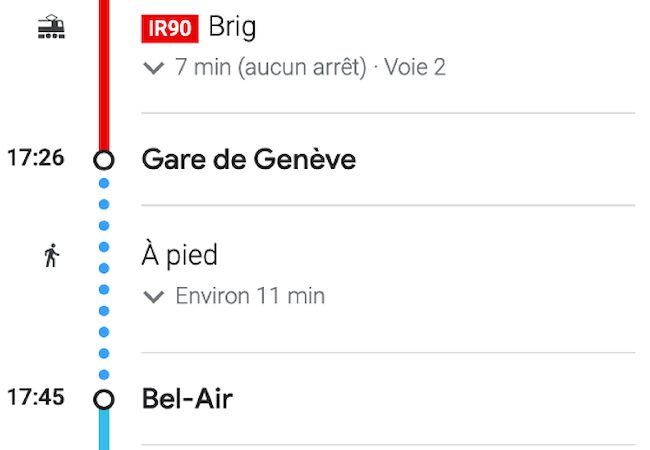Click the Gare de Genève stop circle marker

(104, 160)
